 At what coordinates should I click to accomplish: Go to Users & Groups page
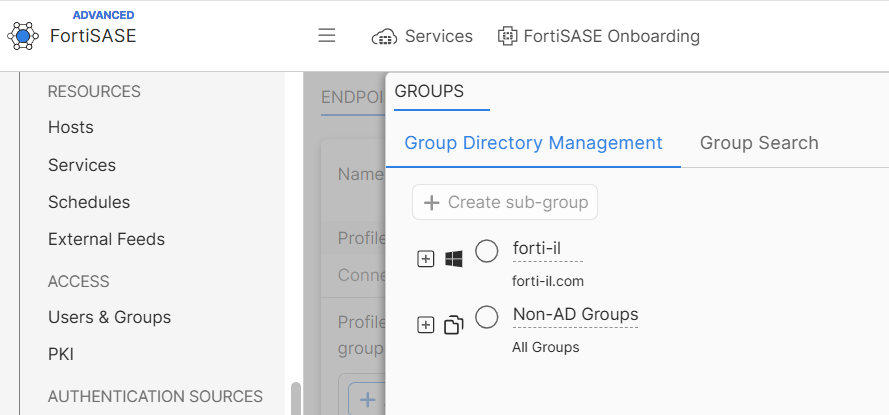click(109, 317)
